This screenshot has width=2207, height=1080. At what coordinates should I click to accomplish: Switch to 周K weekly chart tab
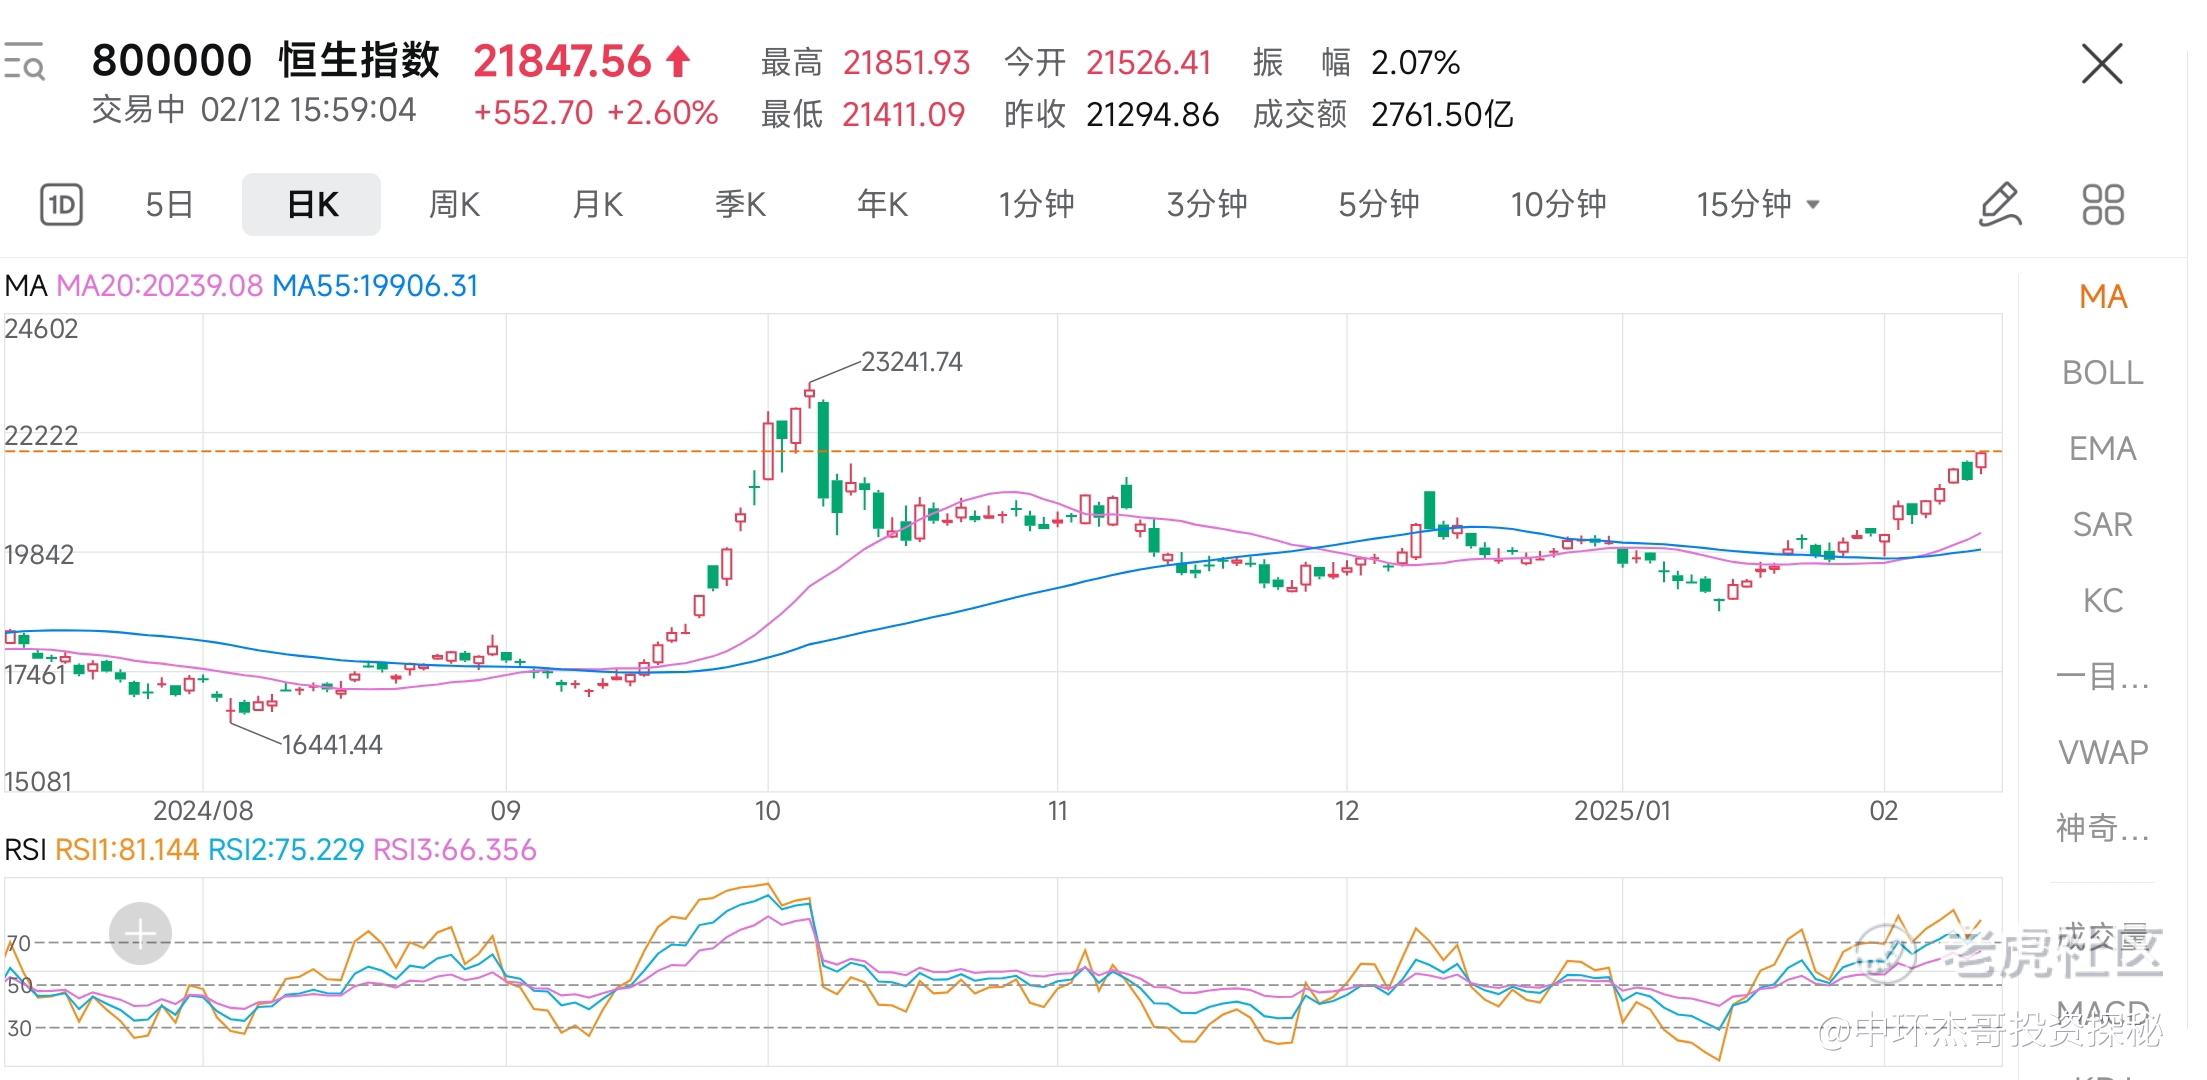tap(454, 205)
